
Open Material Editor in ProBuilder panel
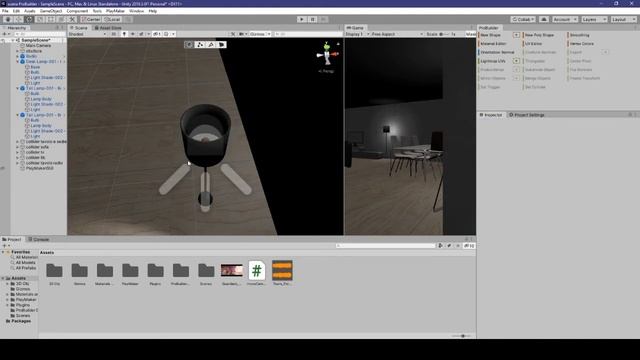[x=493, y=44]
